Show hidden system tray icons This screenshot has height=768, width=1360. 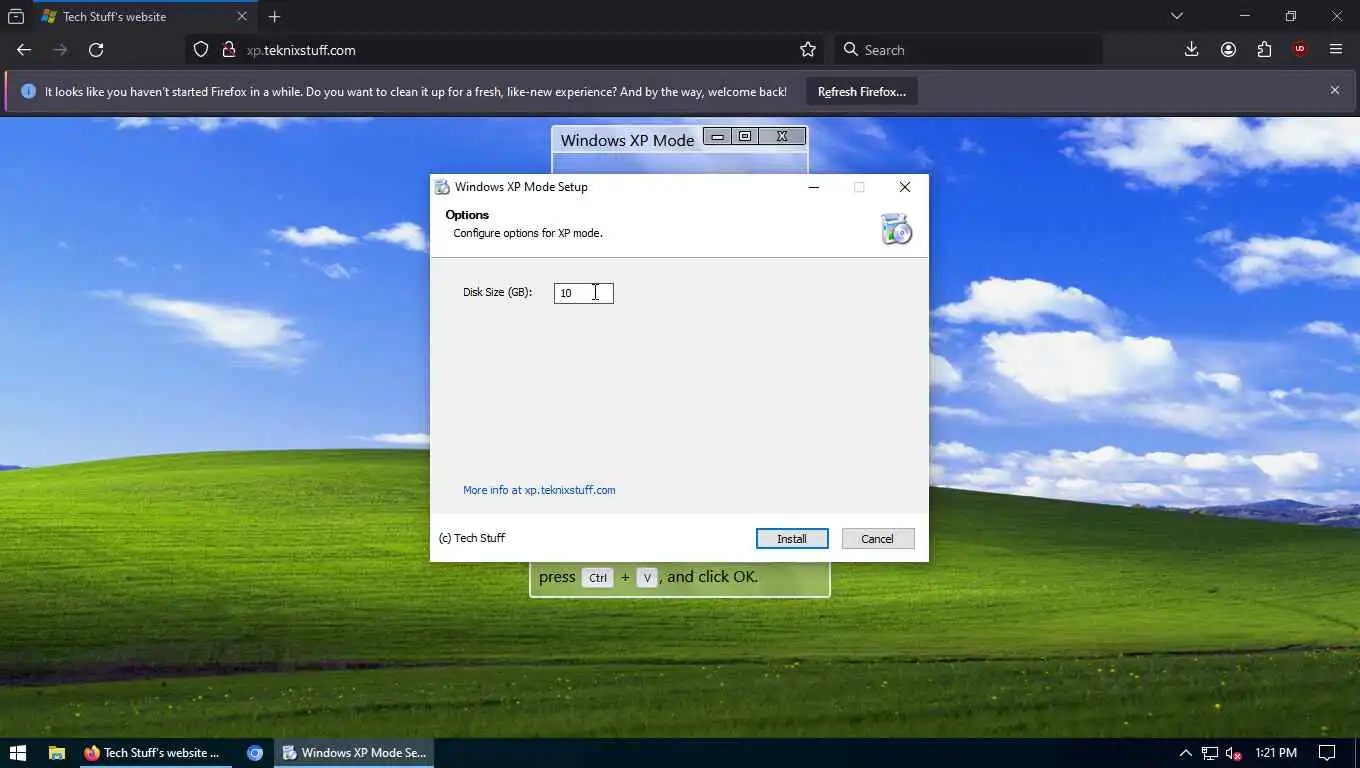click(1185, 753)
